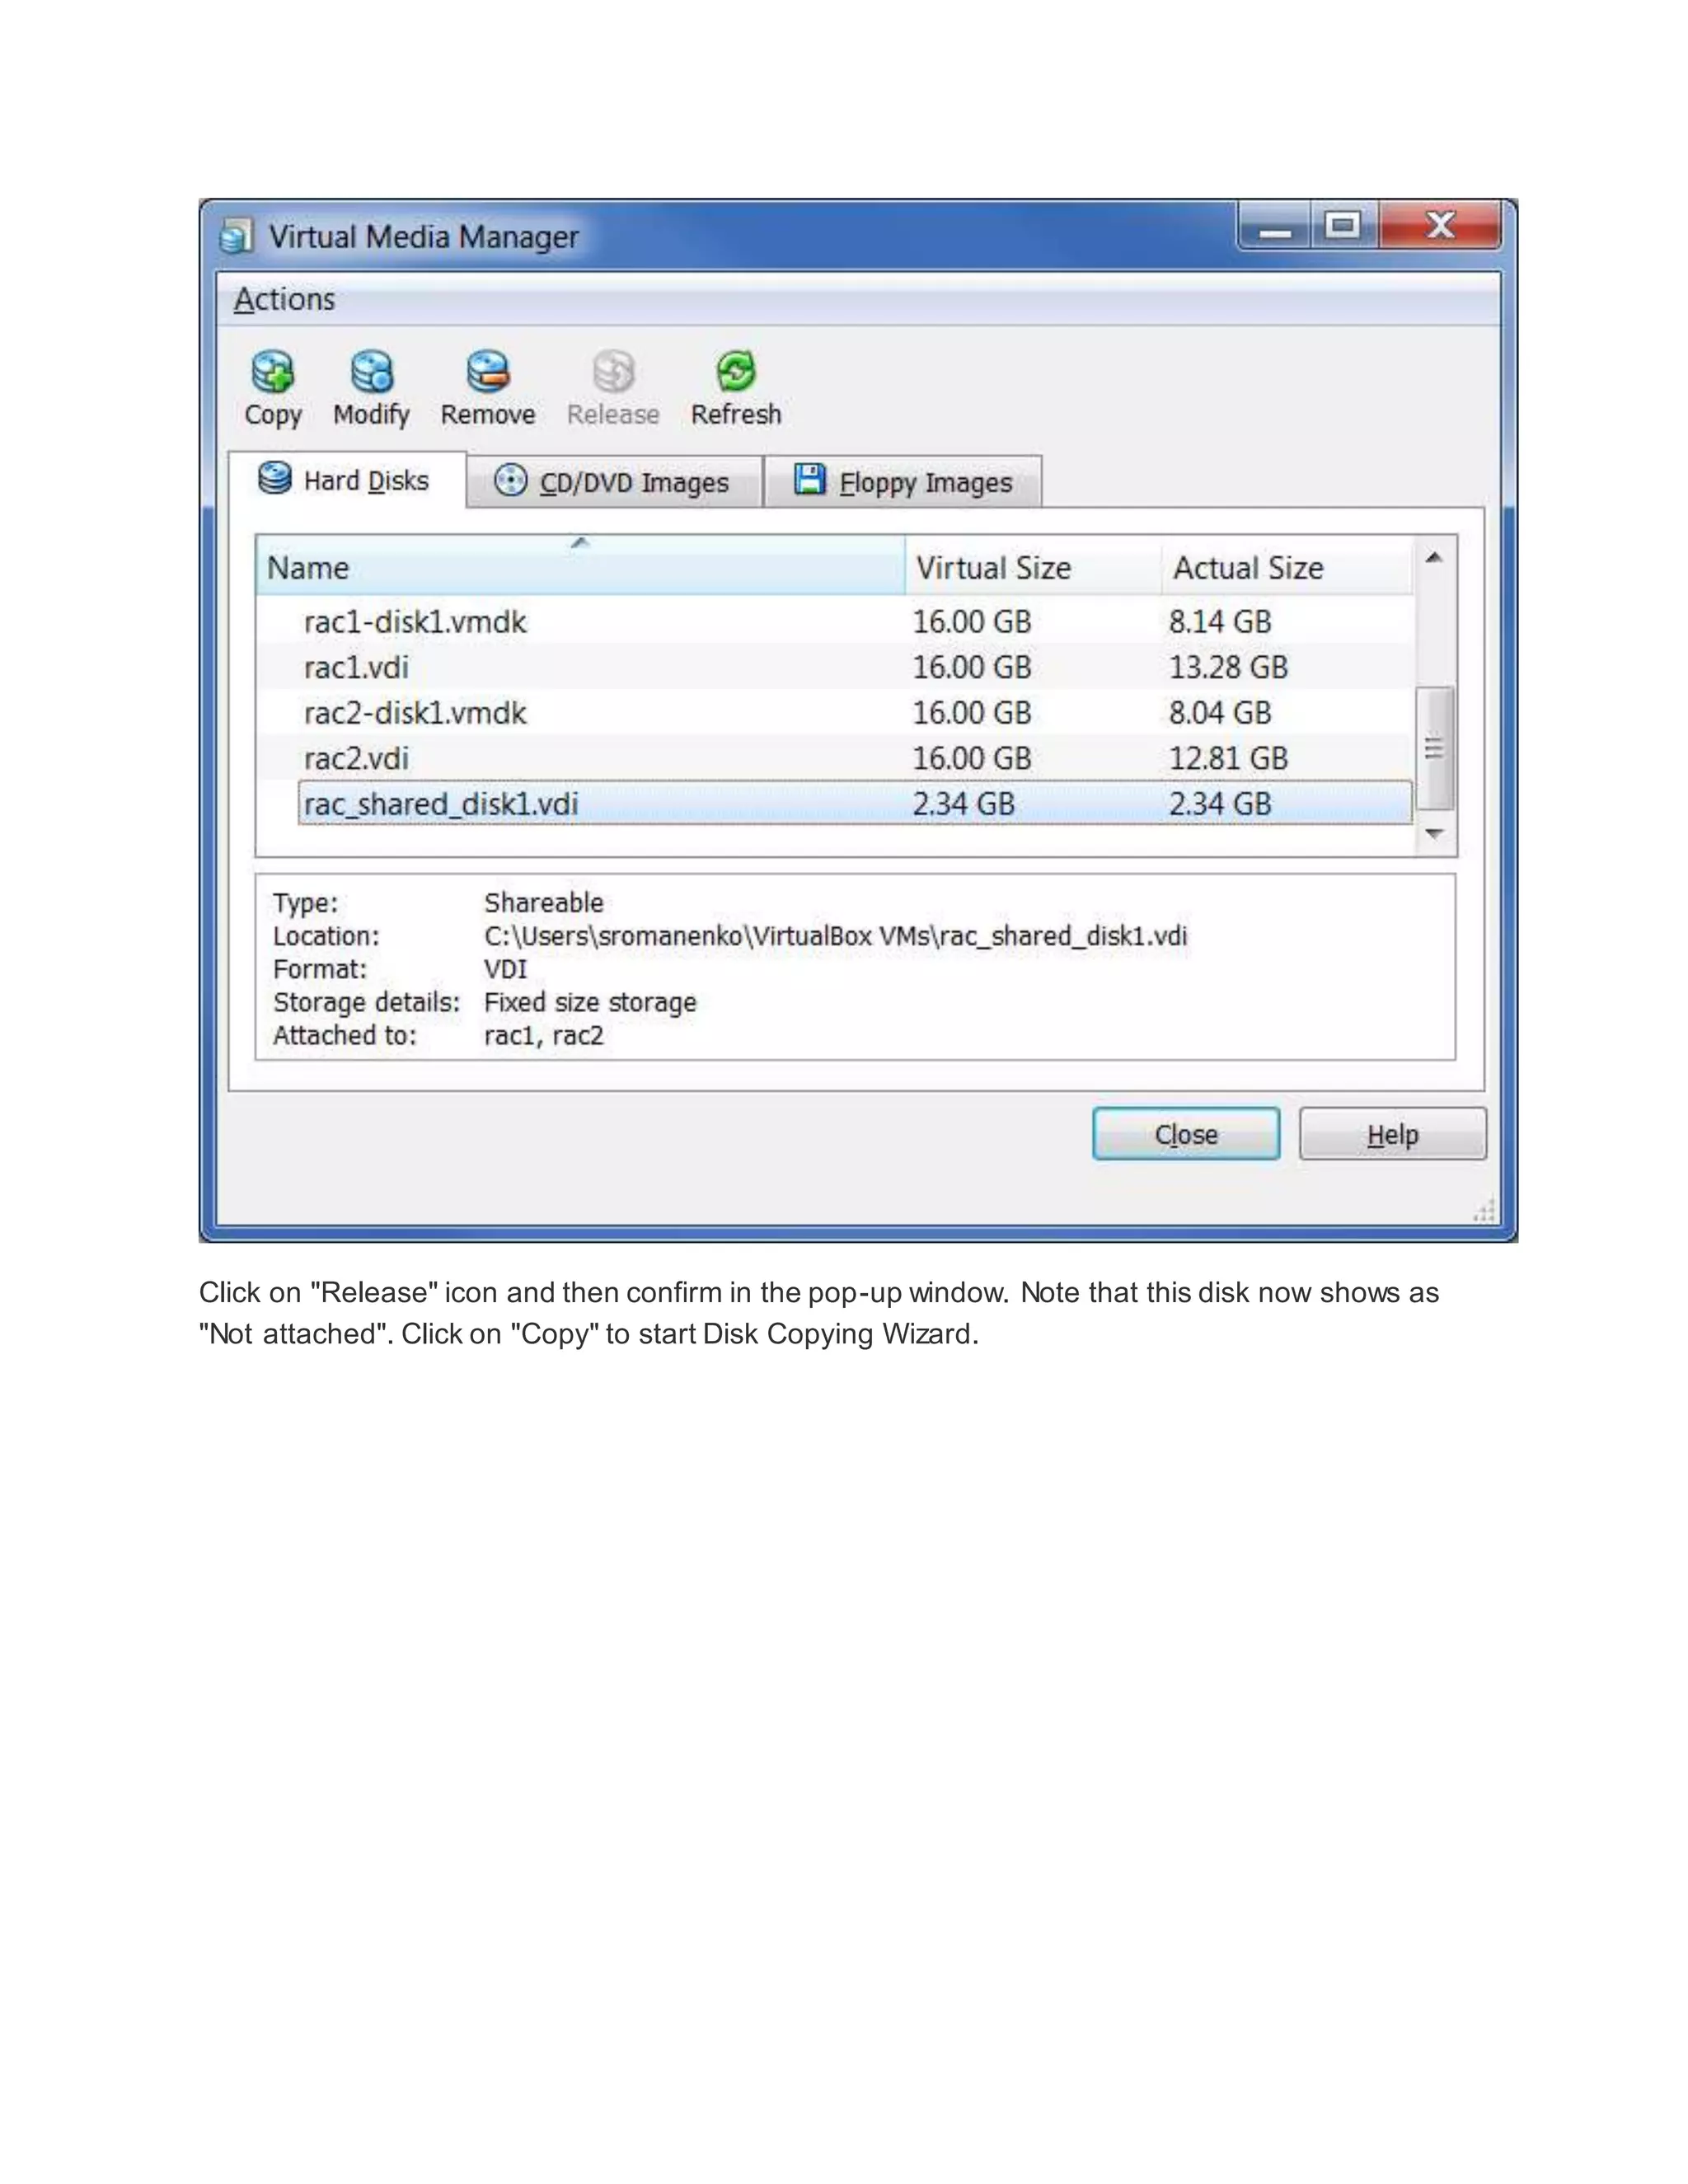The image size is (1688, 2184).
Task: Switch to the Hard Disks tab
Action: [347, 481]
